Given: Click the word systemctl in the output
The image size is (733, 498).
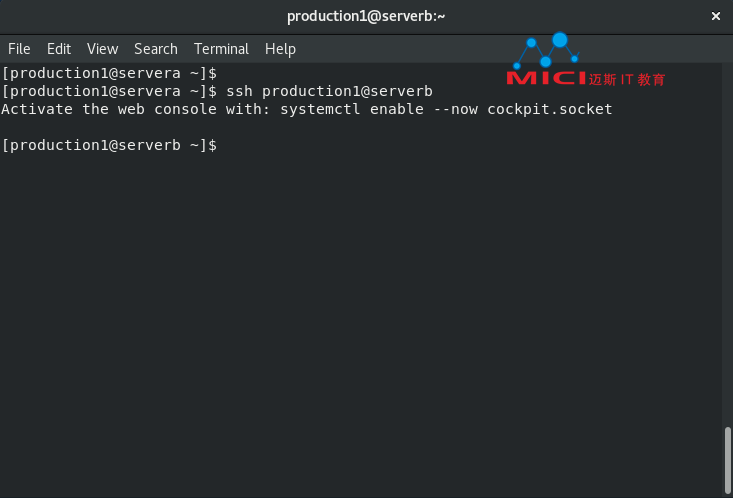Looking at the screenshot, I should pos(320,109).
